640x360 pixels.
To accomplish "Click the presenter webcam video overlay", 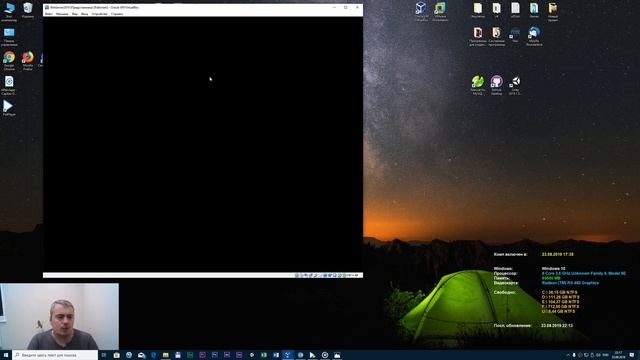I will point(60,316).
